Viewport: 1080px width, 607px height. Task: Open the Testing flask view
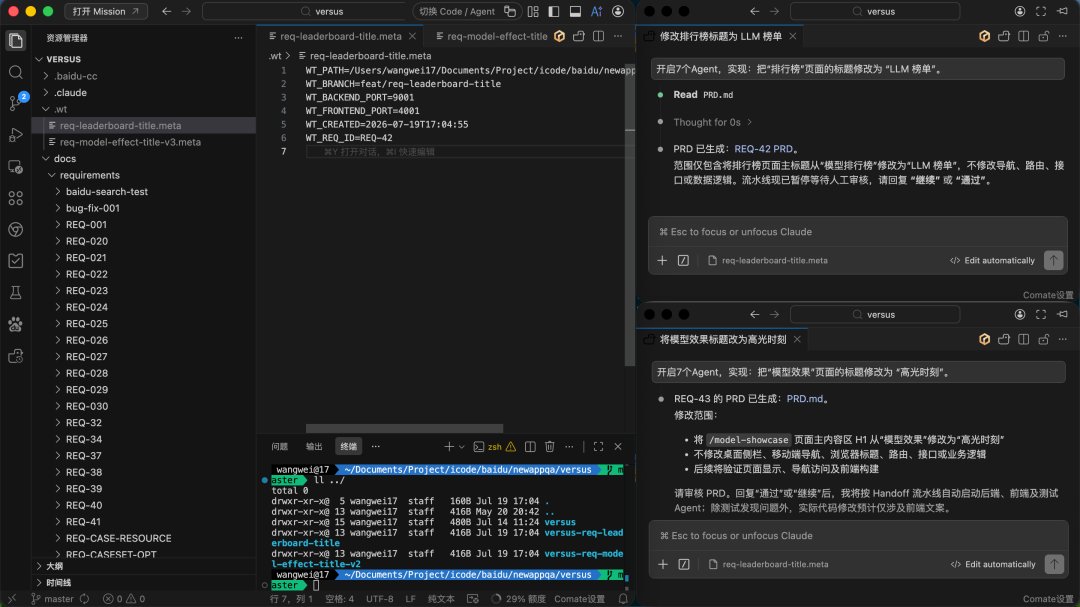click(15, 292)
